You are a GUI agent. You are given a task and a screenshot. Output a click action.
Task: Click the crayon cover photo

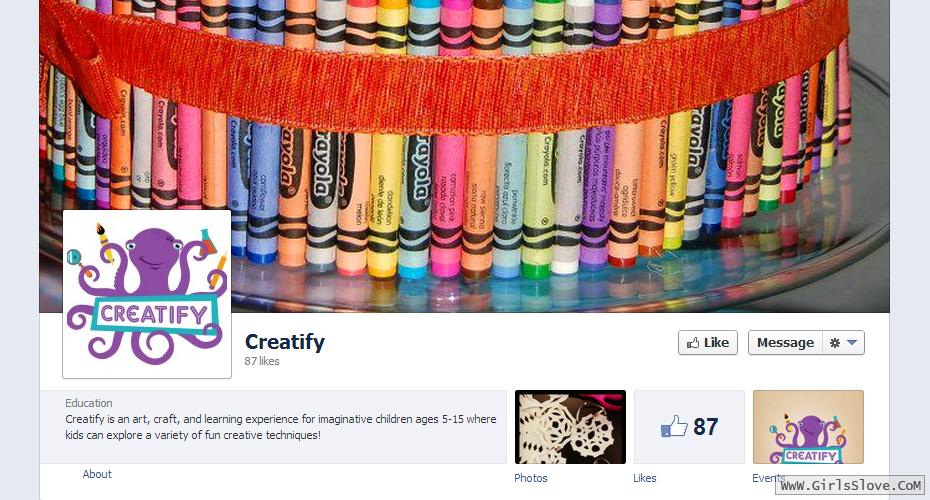pos(464,156)
